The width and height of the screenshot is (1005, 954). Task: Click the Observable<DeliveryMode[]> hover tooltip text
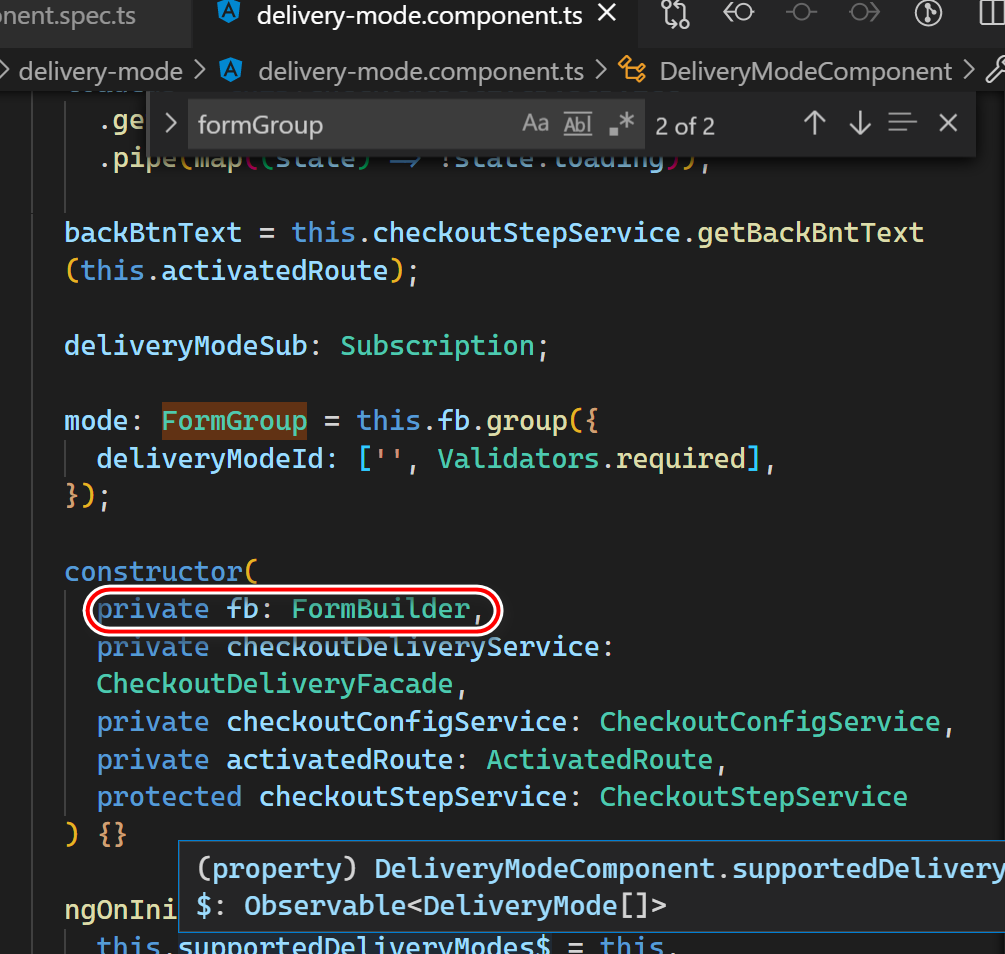(455, 907)
